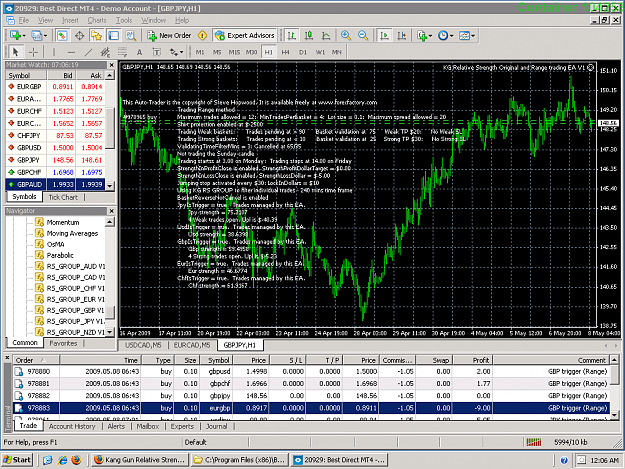This screenshot has width=625, height=469.
Task: Open the MetaEditor icon
Action: coord(202,35)
